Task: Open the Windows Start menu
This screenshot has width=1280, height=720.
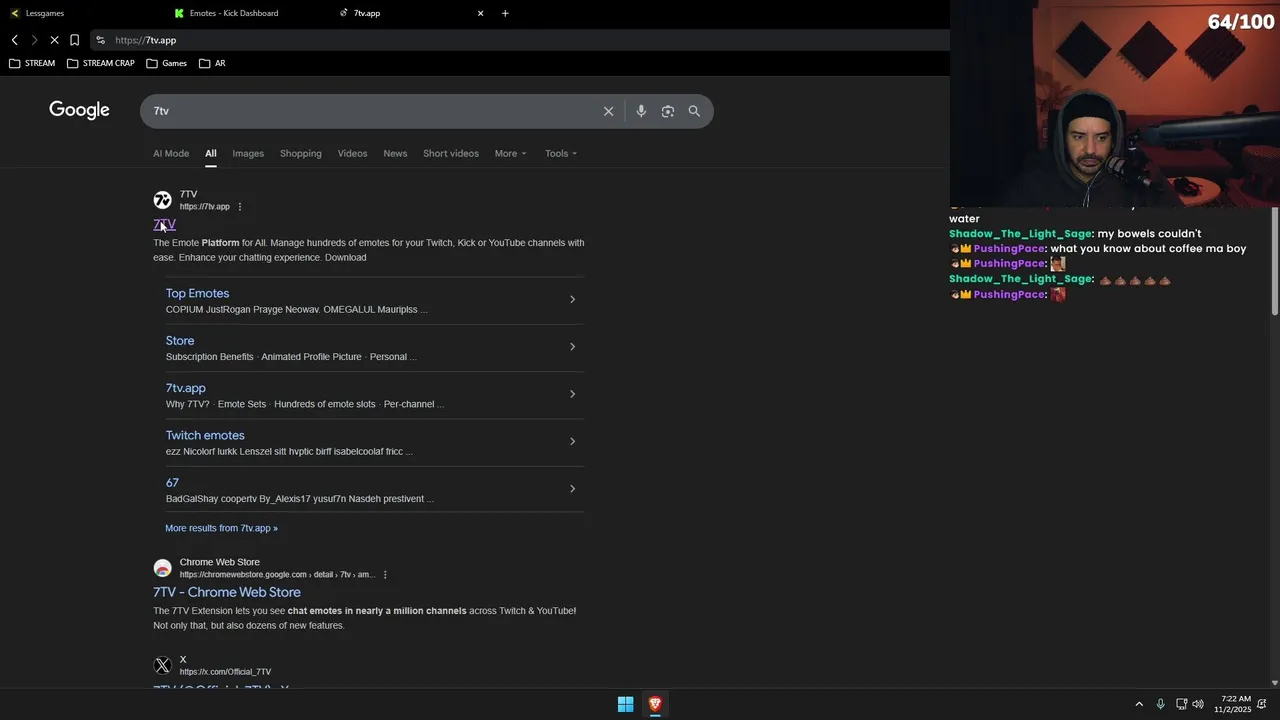Action: tap(625, 704)
